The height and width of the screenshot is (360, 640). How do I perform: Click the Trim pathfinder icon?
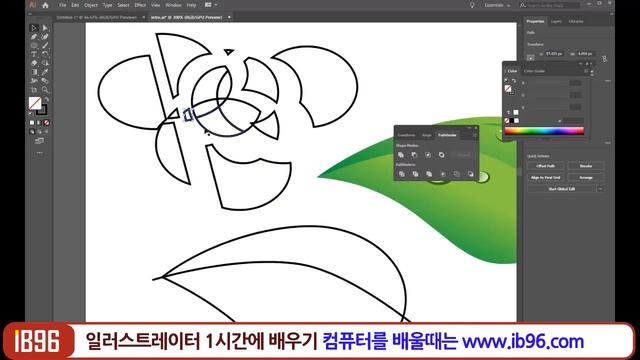point(415,174)
